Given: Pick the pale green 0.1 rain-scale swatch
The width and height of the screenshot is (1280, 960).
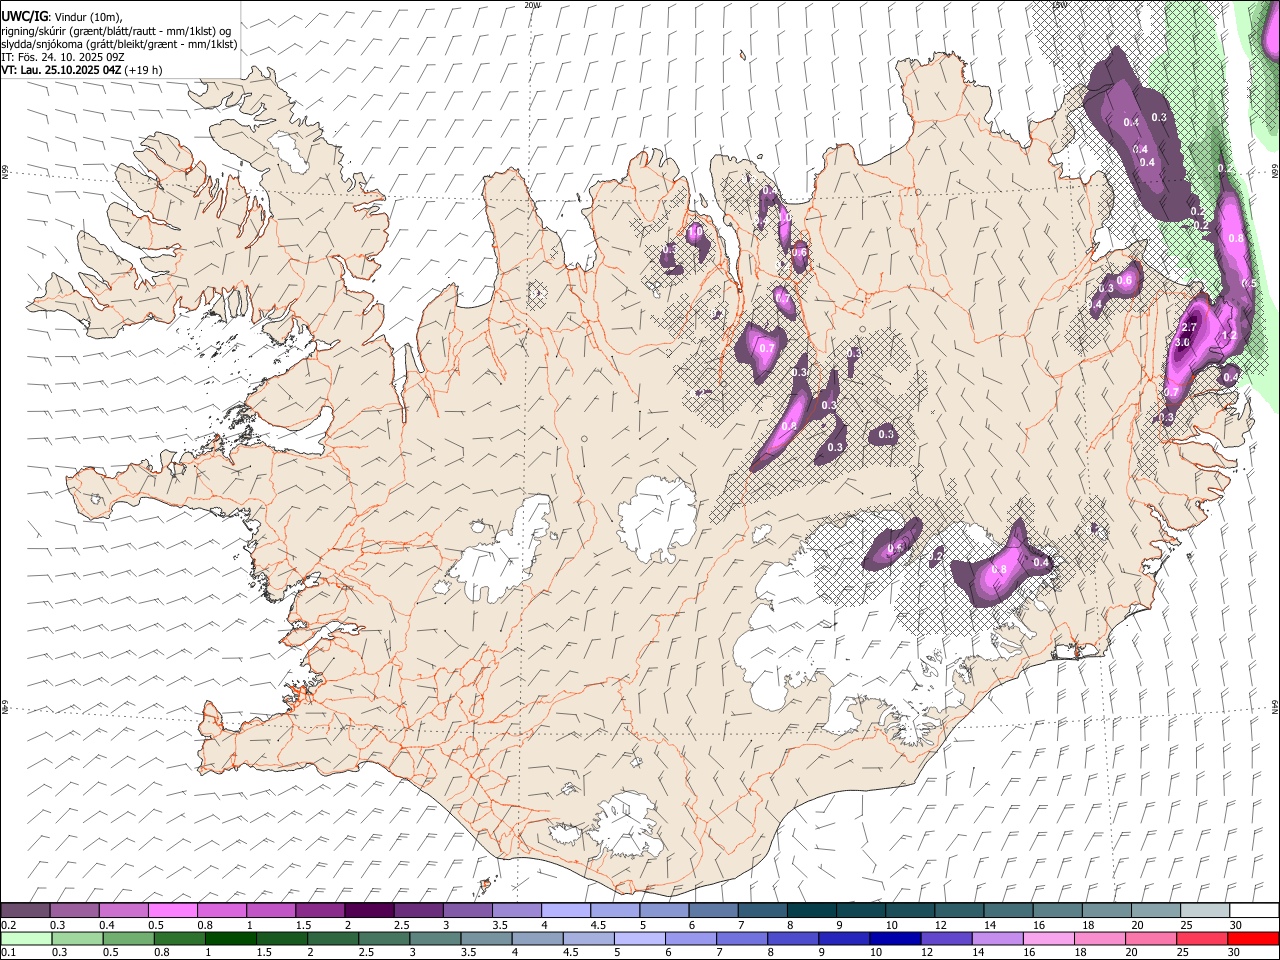Looking at the screenshot, I should tap(26, 938).
